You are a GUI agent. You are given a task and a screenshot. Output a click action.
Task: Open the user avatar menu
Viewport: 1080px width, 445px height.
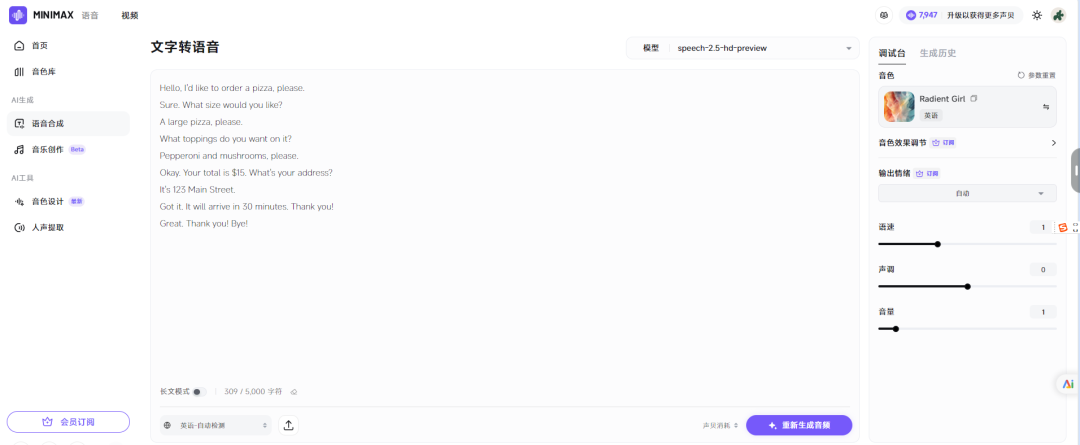click(x=1058, y=15)
